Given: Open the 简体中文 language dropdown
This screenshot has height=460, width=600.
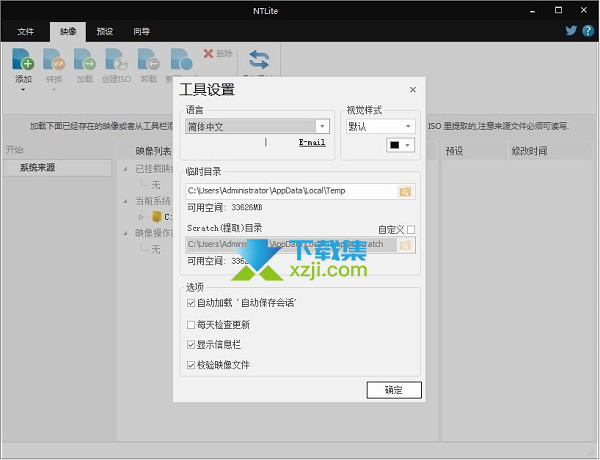Looking at the screenshot, I should click(x=322, y=126).
